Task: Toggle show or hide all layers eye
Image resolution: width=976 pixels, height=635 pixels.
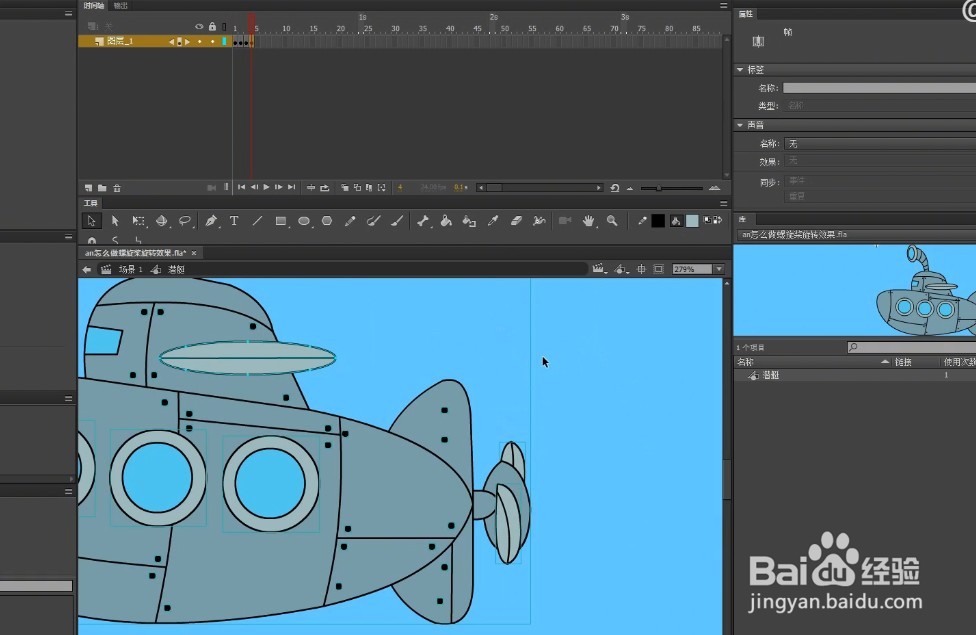Action: (199, 27)
